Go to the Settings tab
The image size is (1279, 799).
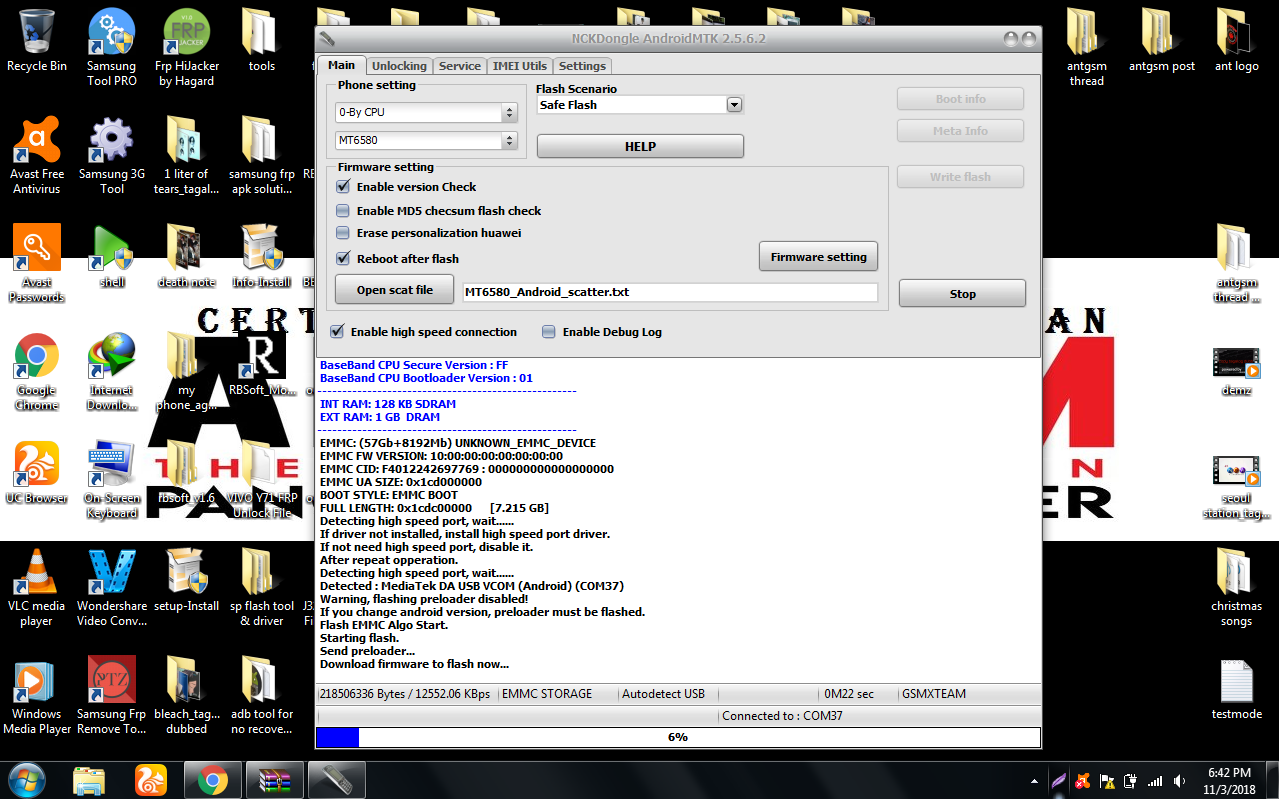tap(582, 66)
